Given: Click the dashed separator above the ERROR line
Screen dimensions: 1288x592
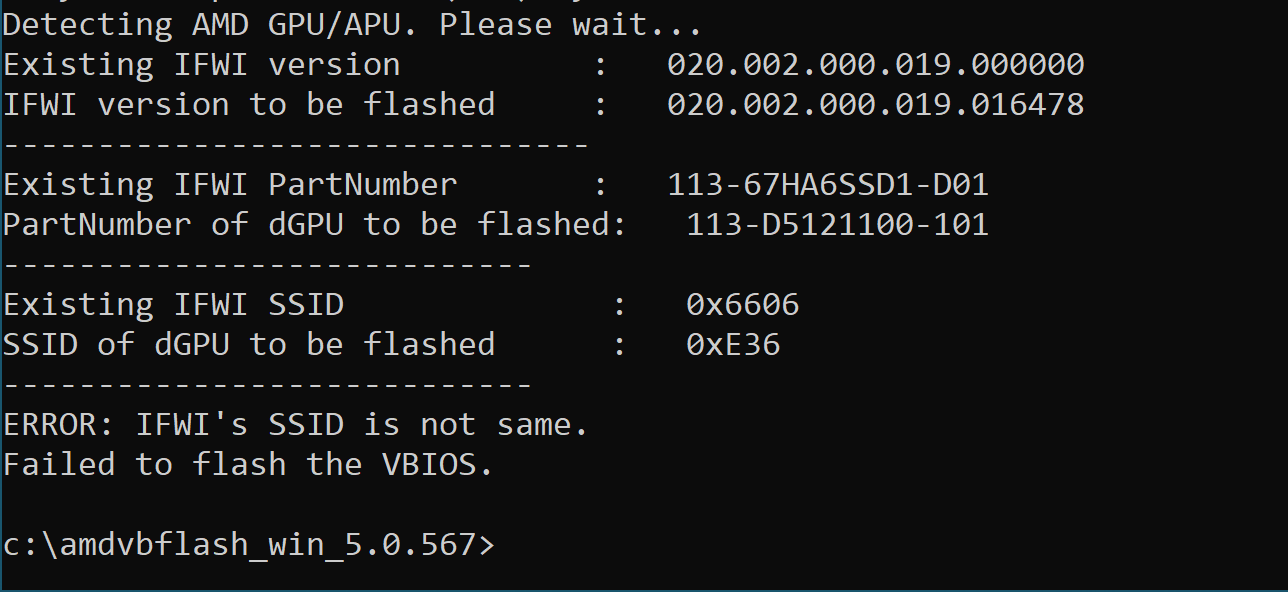Looking at the screenshot, I should pos(267,385).
